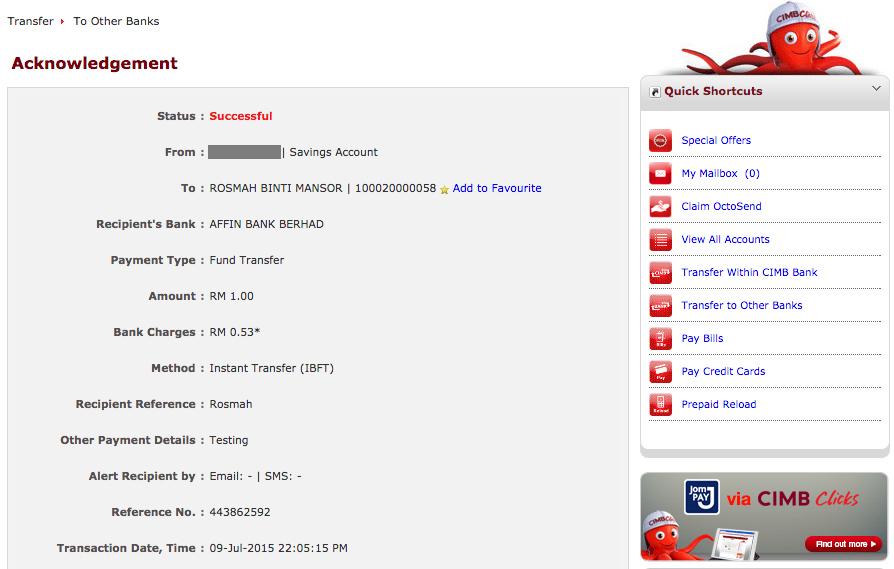
Task: Click the View All Accounts list icon
Action: point(660,239)
